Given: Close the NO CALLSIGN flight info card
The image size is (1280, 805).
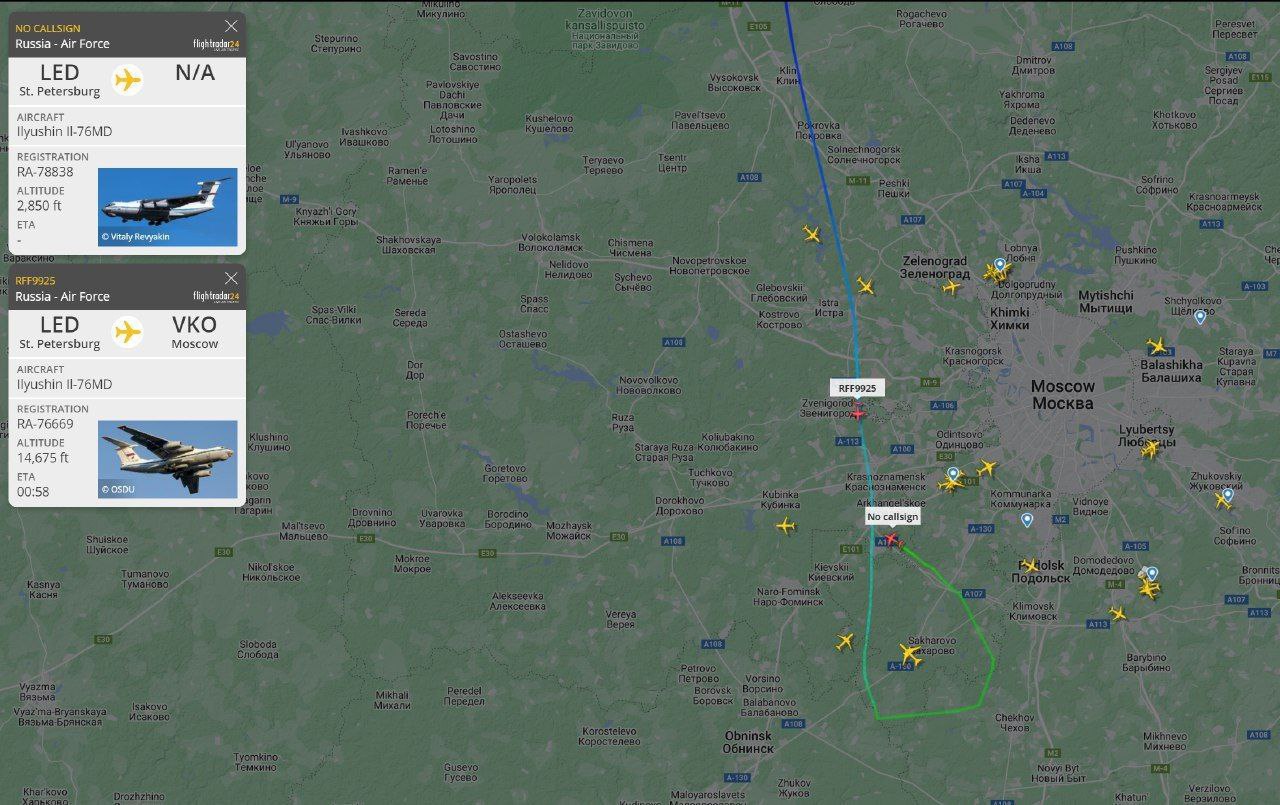Looking at the screenshot, I should tap(231, 26).
